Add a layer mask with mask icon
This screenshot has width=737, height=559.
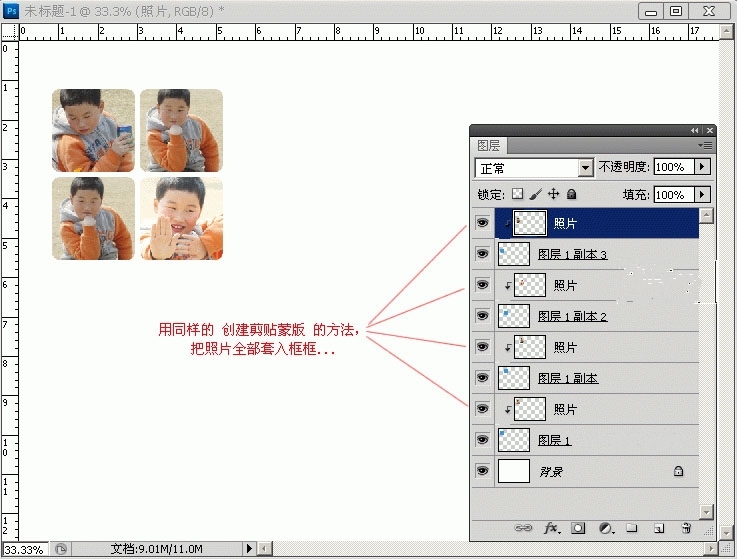click(x=578, y=528)
